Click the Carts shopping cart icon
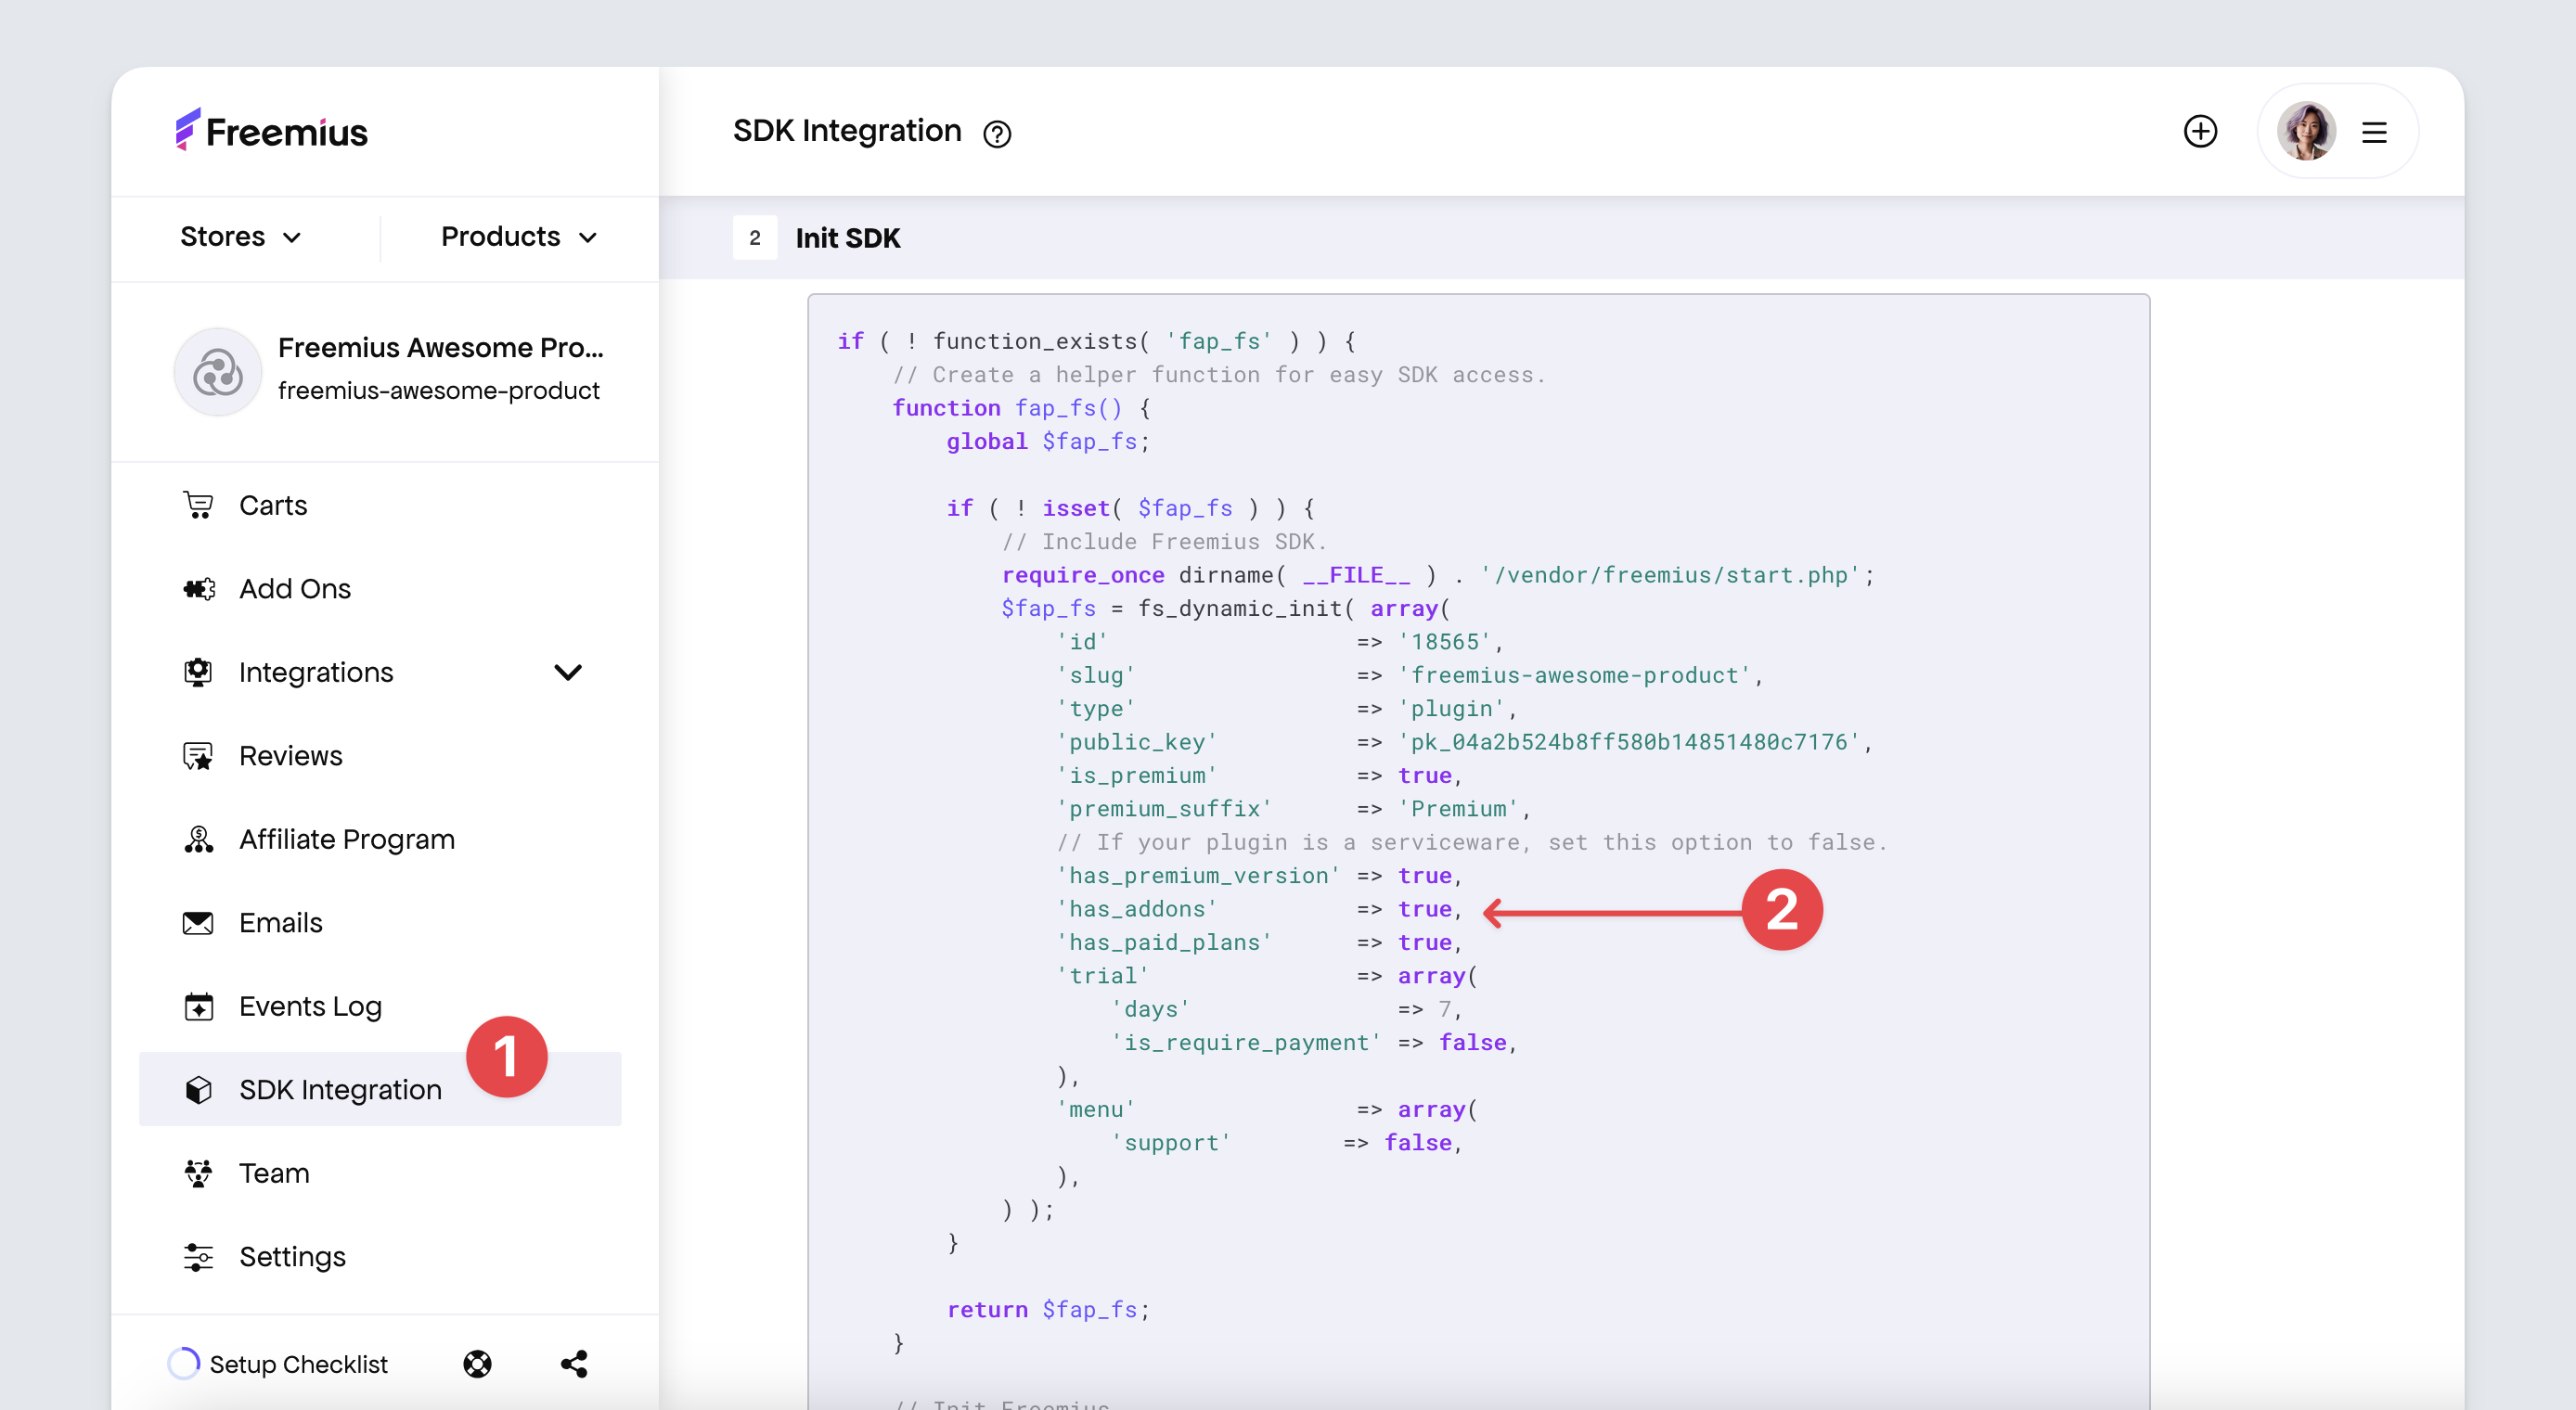Screen dimensions: 2576x1410 pyautogui.click(x=198, y=505)
